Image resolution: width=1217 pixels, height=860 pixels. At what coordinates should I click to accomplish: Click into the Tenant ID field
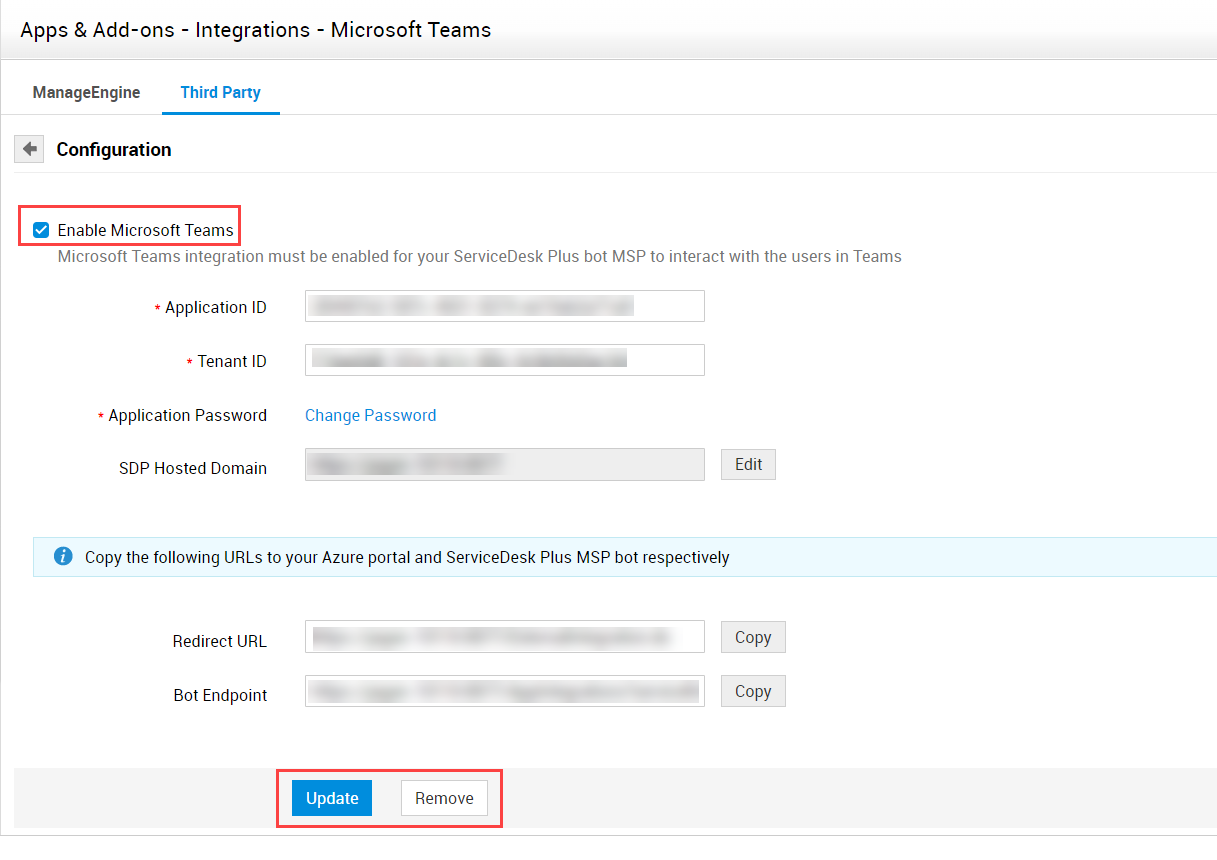coord(504,360)
